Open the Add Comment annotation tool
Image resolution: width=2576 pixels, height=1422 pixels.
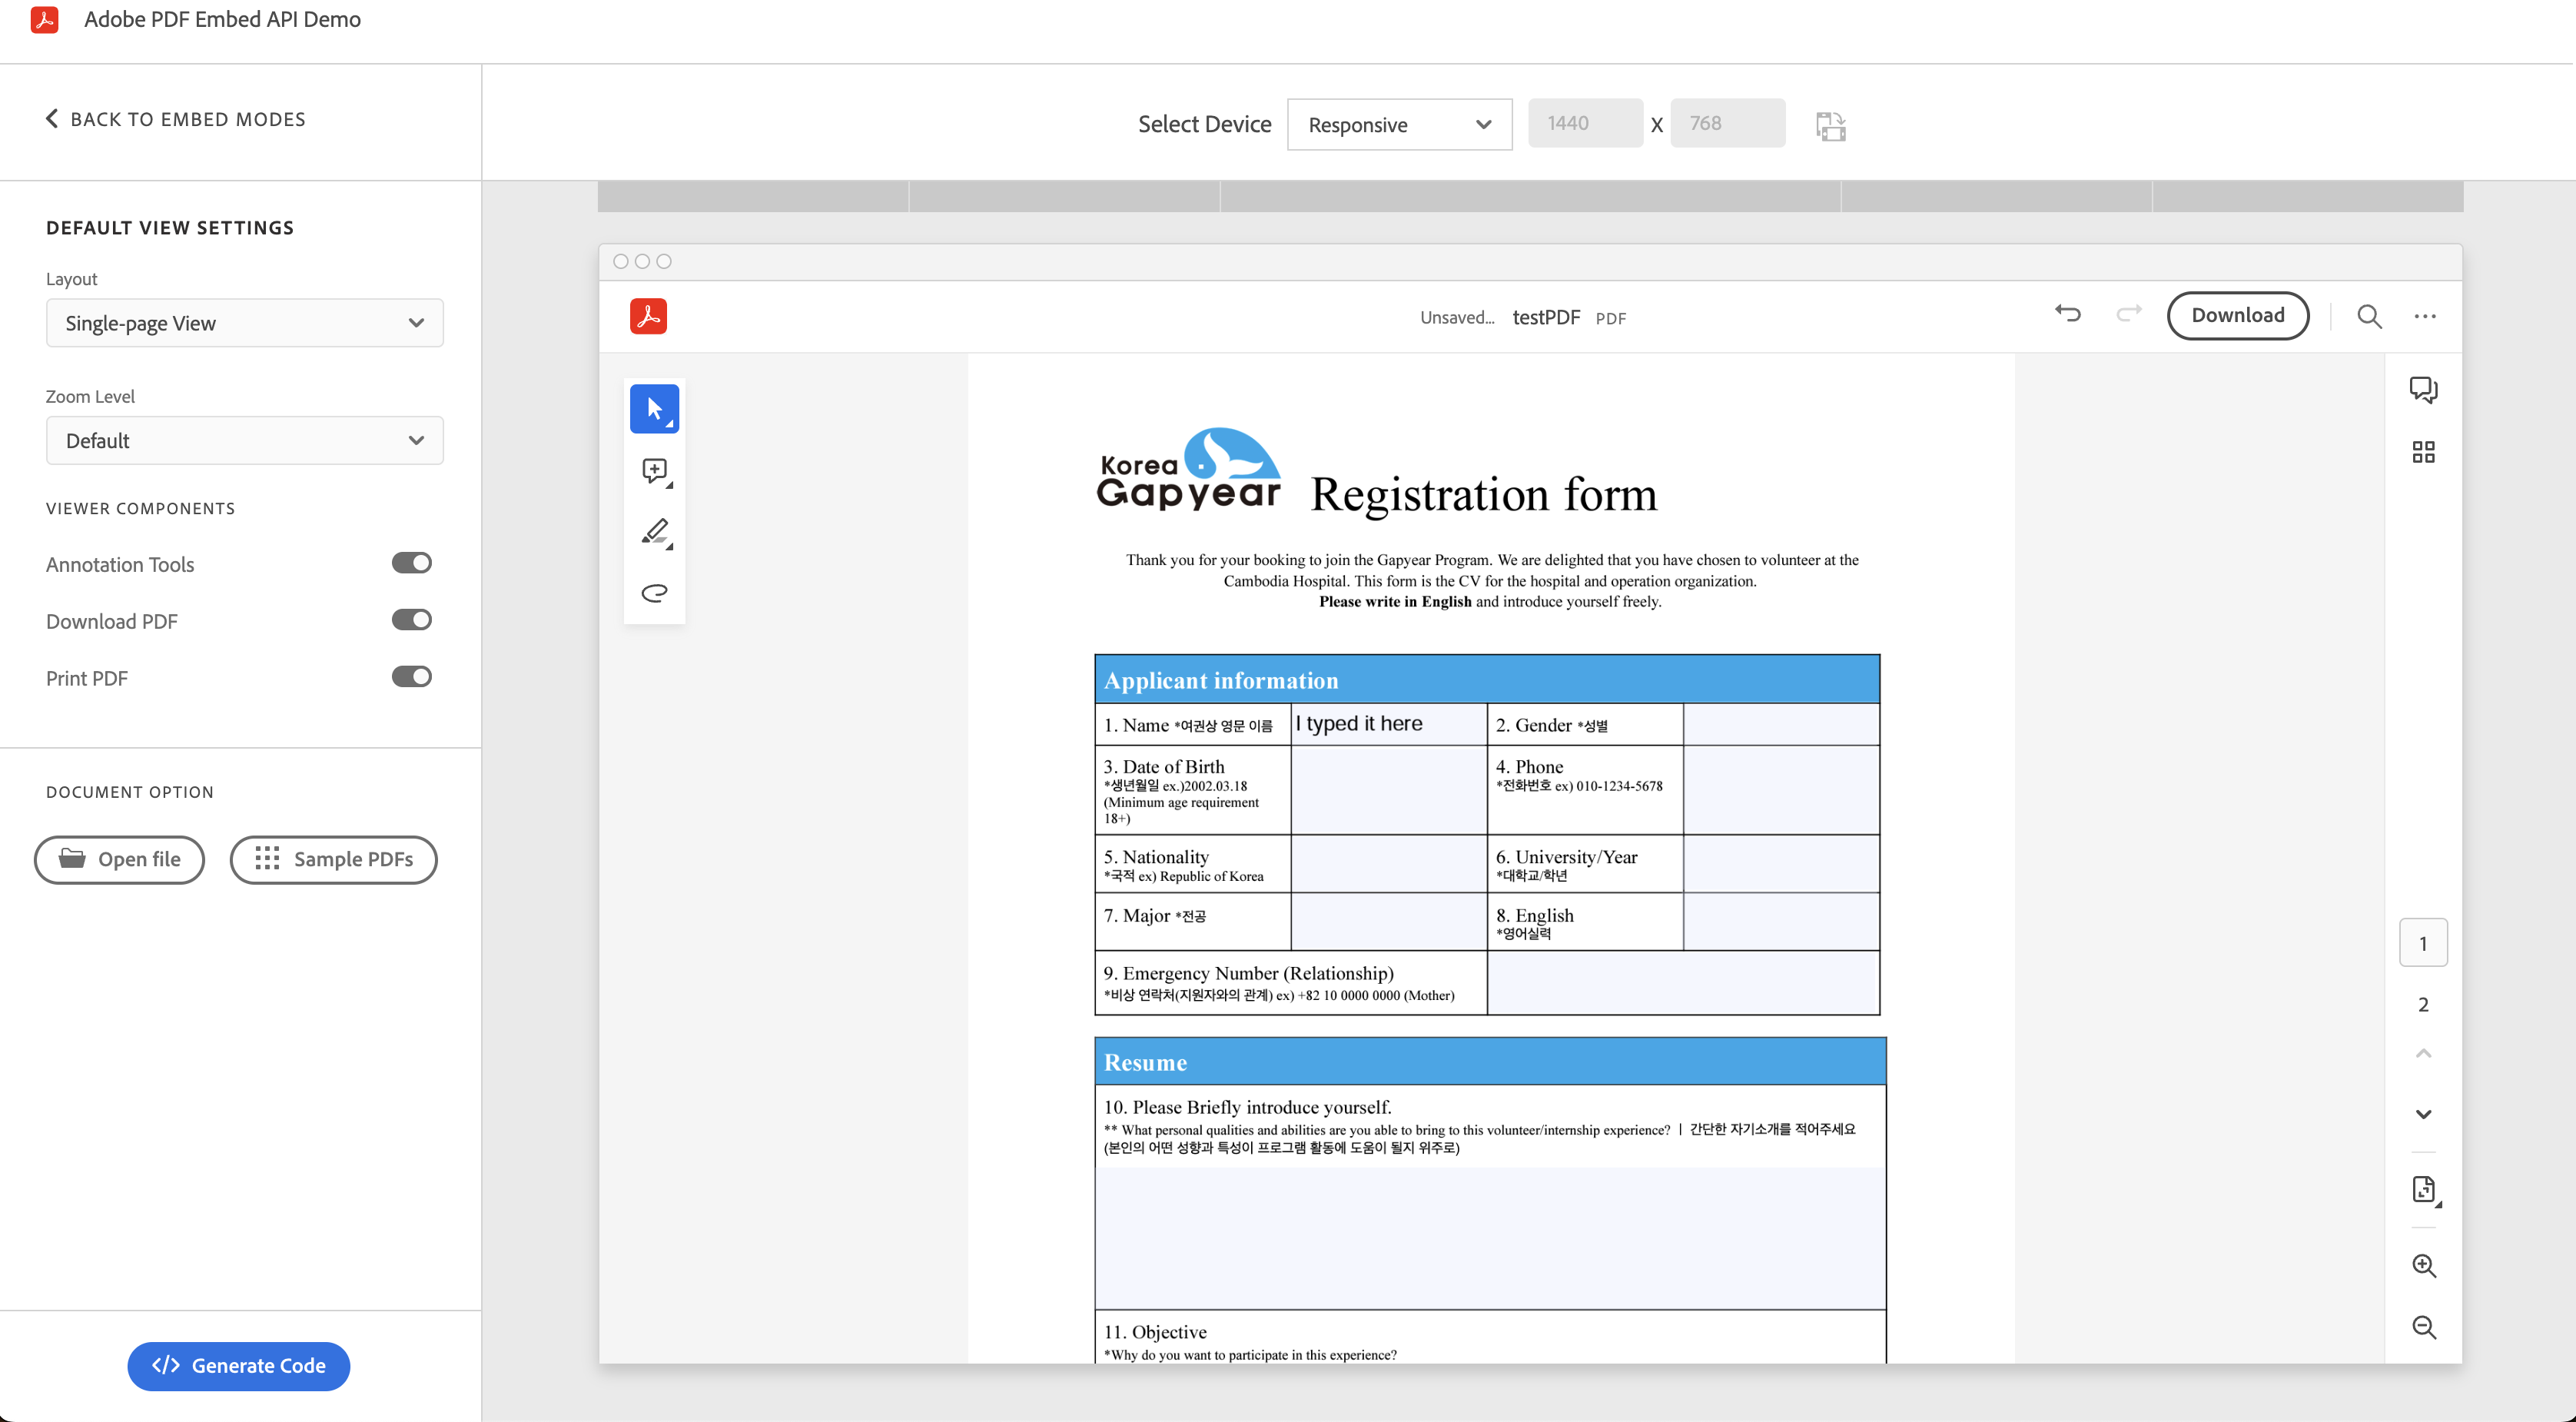point(654,470)
